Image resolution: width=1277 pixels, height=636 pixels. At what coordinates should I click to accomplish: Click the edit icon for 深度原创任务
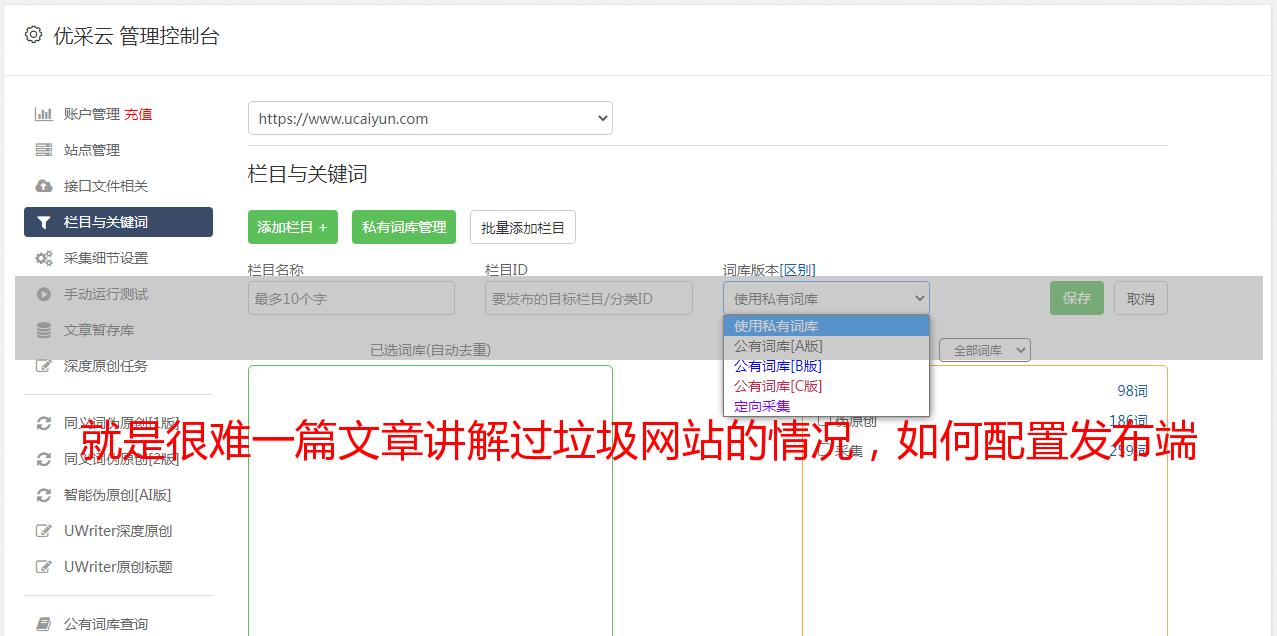pyautogui.click(x=43, y=366)
